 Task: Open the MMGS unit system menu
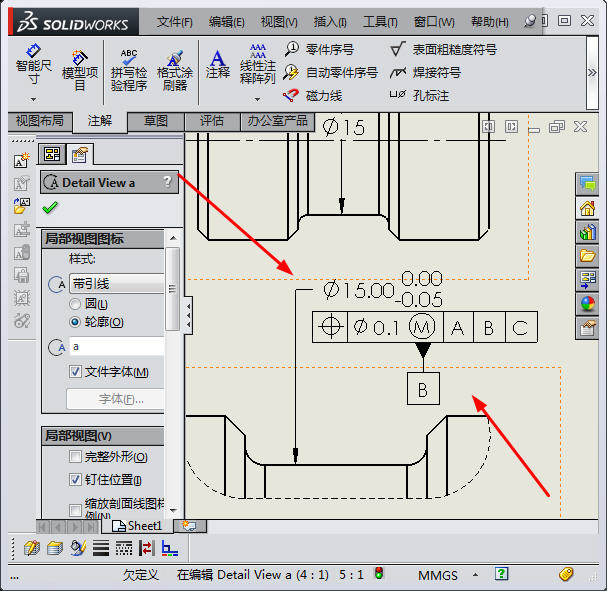(x=439, y=575)
